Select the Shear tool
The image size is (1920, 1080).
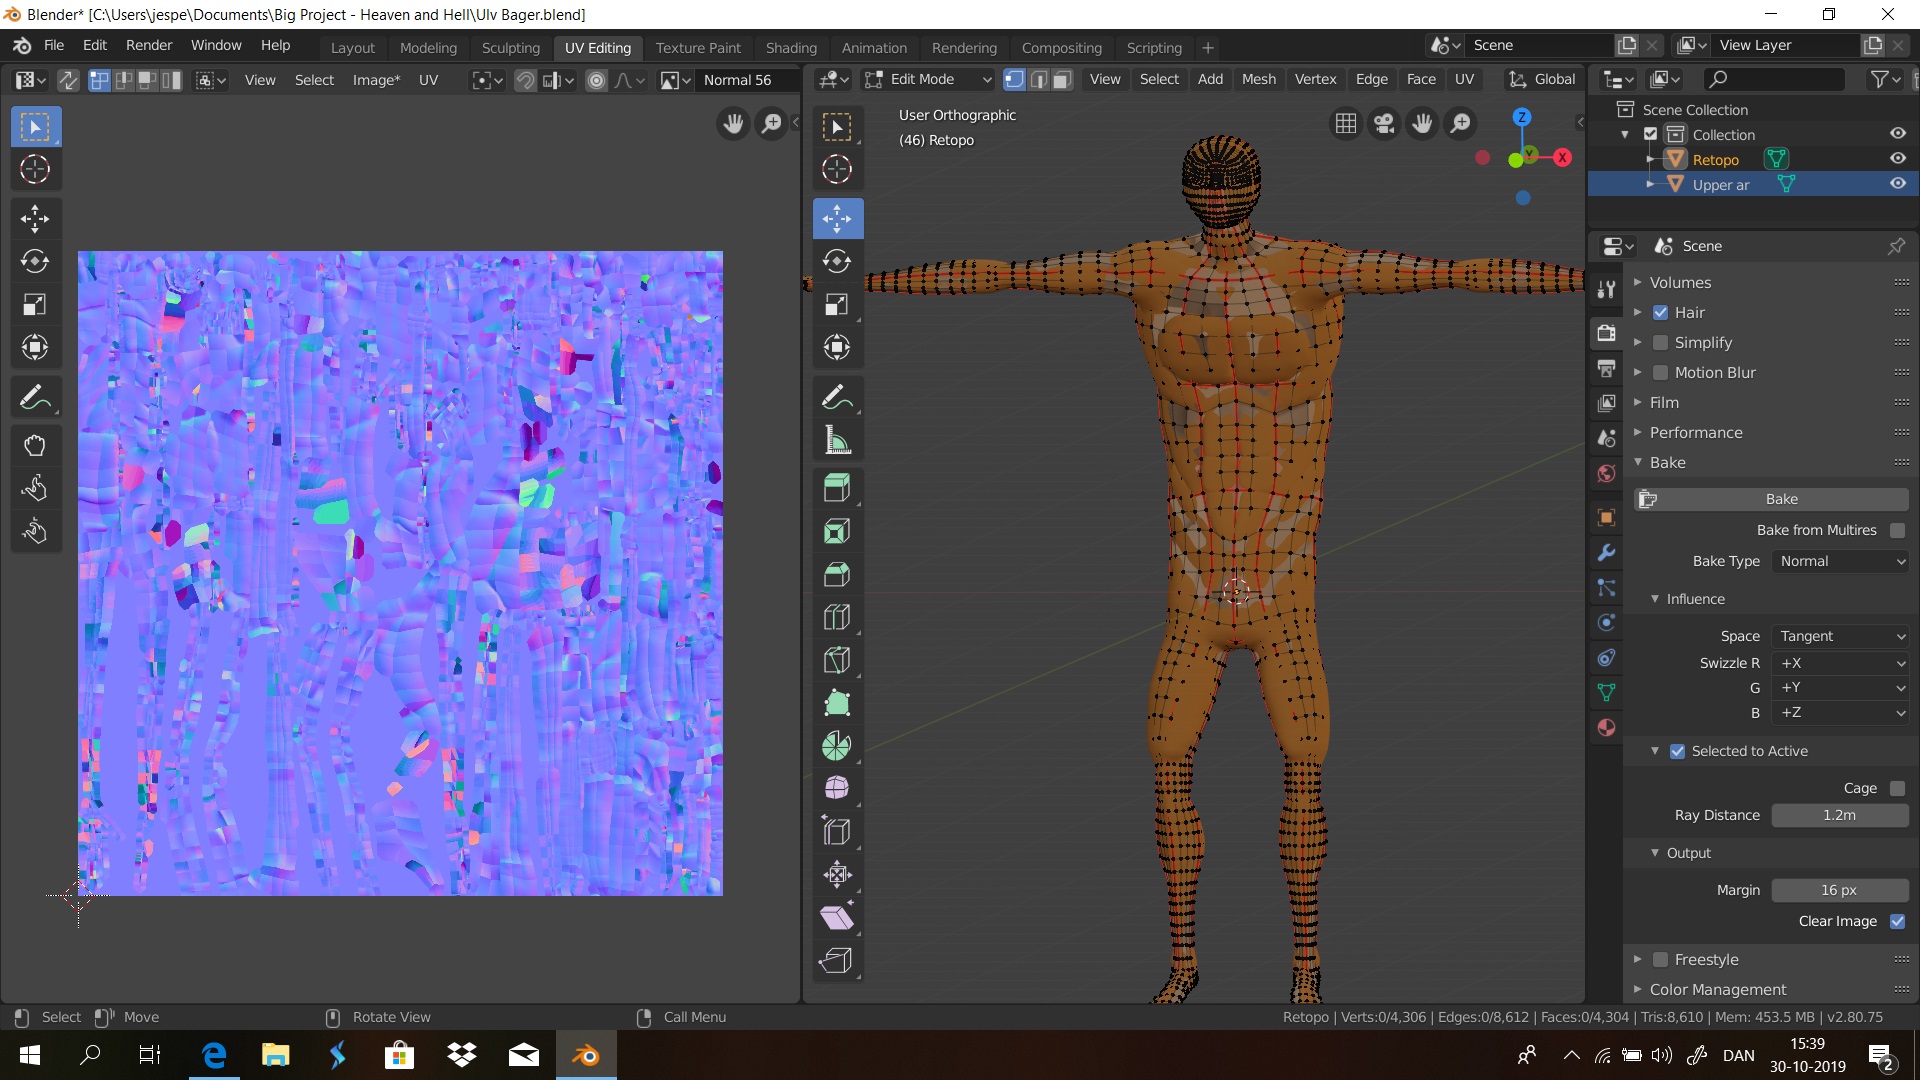tap(837, 918)
